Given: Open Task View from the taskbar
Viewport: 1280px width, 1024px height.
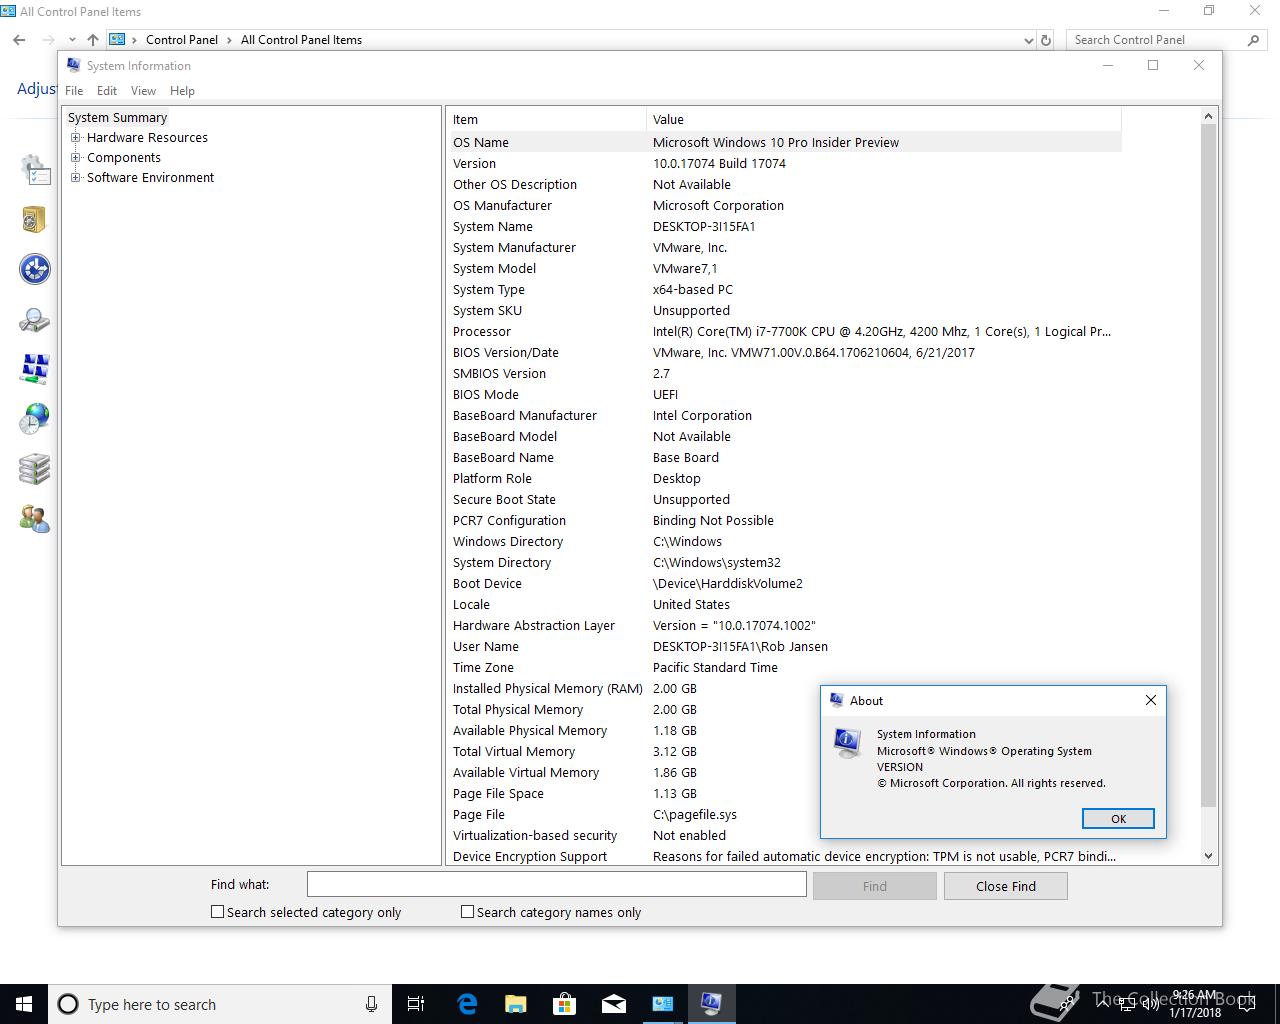Looking at the screenshot, I should point(416,1004).
